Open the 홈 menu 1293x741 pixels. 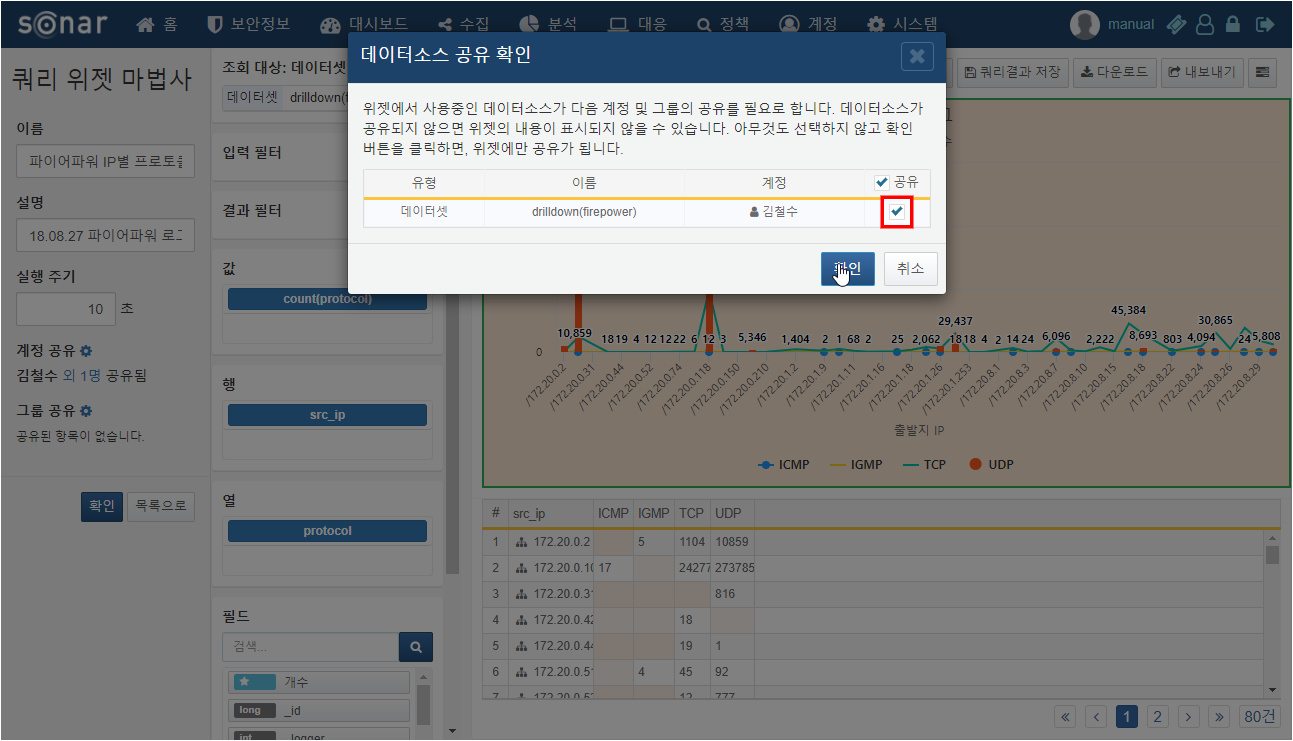(157, 24)
